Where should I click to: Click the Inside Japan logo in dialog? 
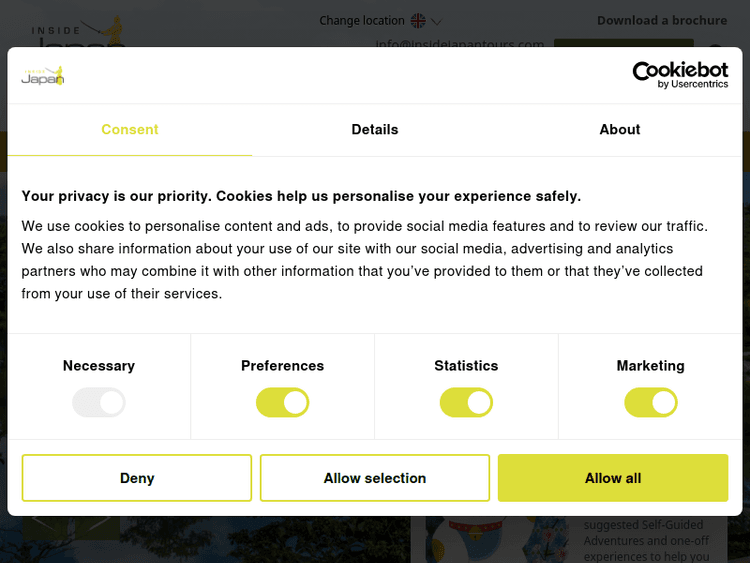[x=42, y=77]
